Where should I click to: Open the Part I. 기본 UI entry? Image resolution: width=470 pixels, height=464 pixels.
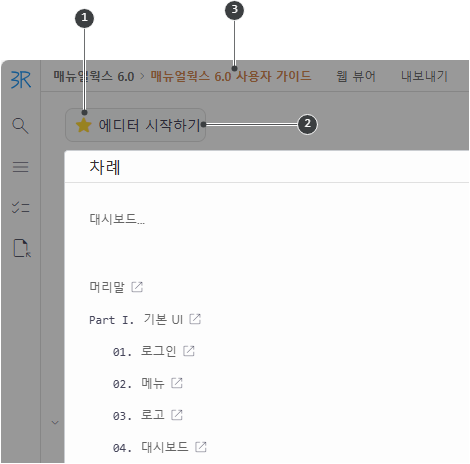[x=136, y=319]
